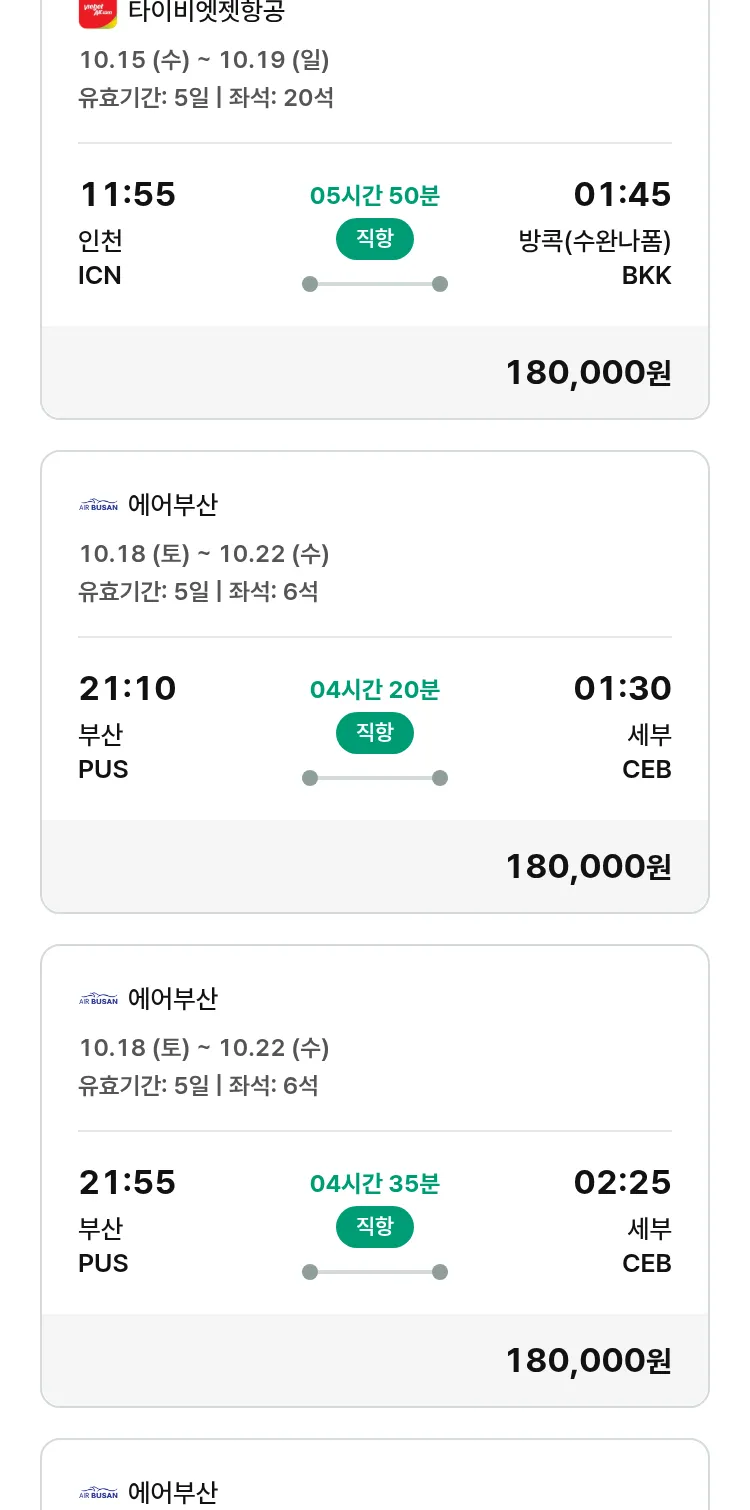Click the 10.15 (수) ~ 10.19 (일) date range
The height and width of the screenshot is (1510, 750).
click(x=204, y=60)
